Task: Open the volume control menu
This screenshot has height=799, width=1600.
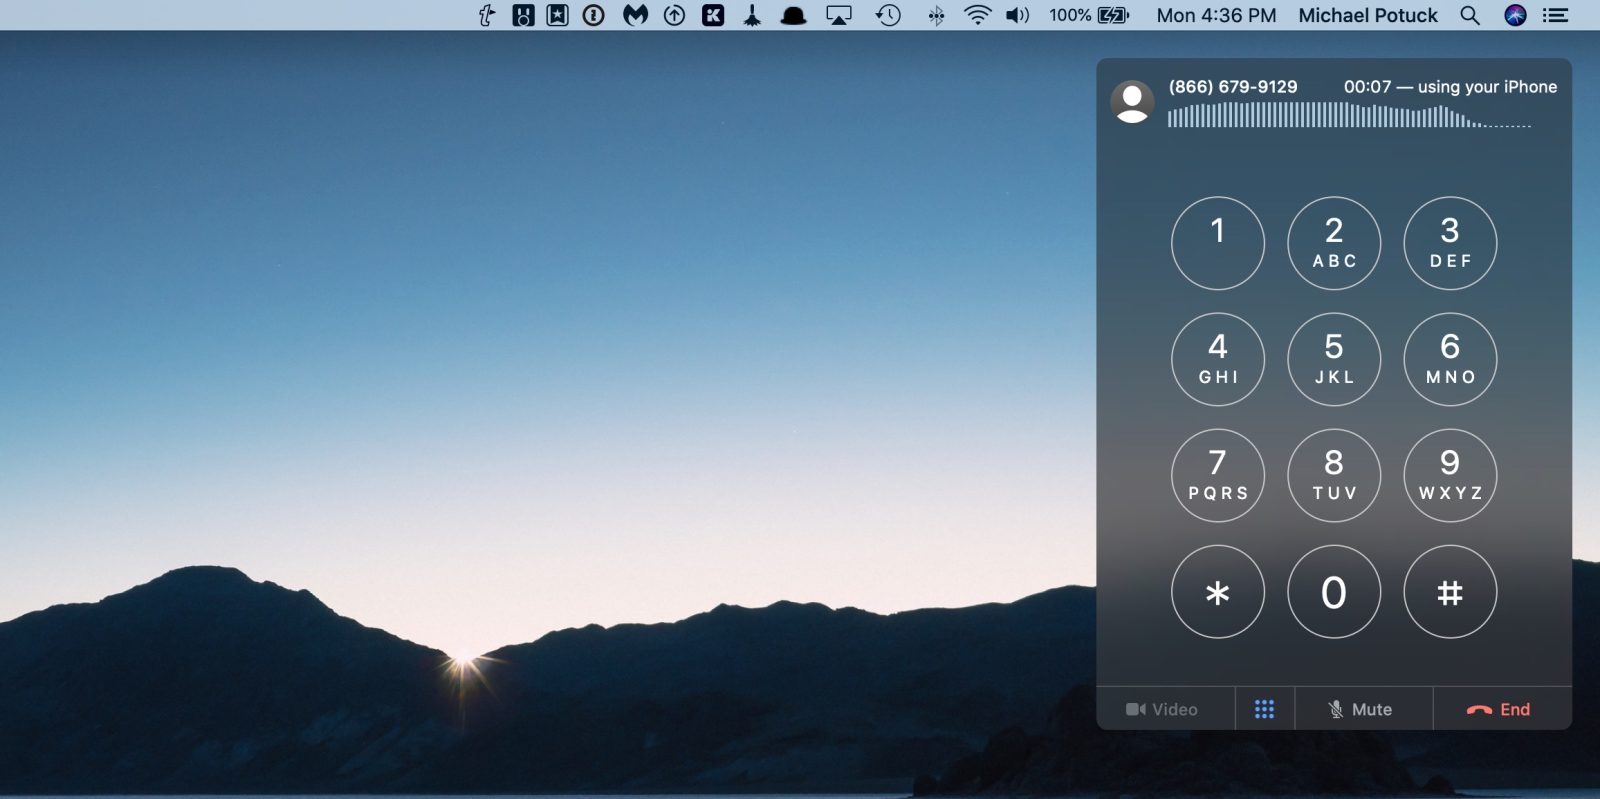Action: click(1017, 15)
